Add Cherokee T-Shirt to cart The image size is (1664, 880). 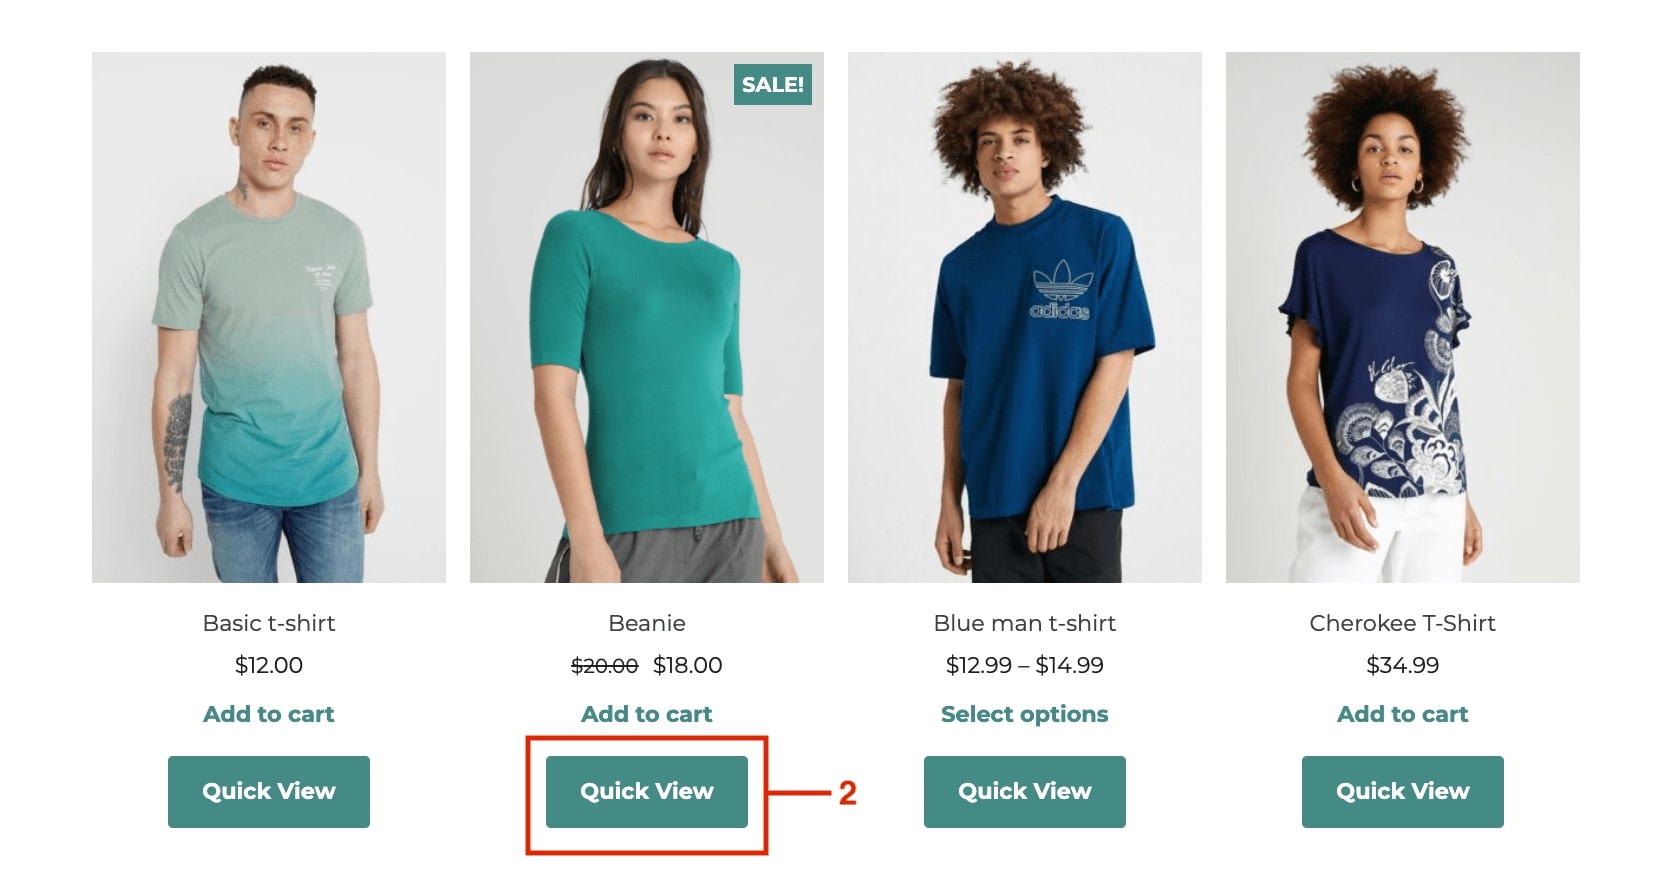[x=1403, y=714]
